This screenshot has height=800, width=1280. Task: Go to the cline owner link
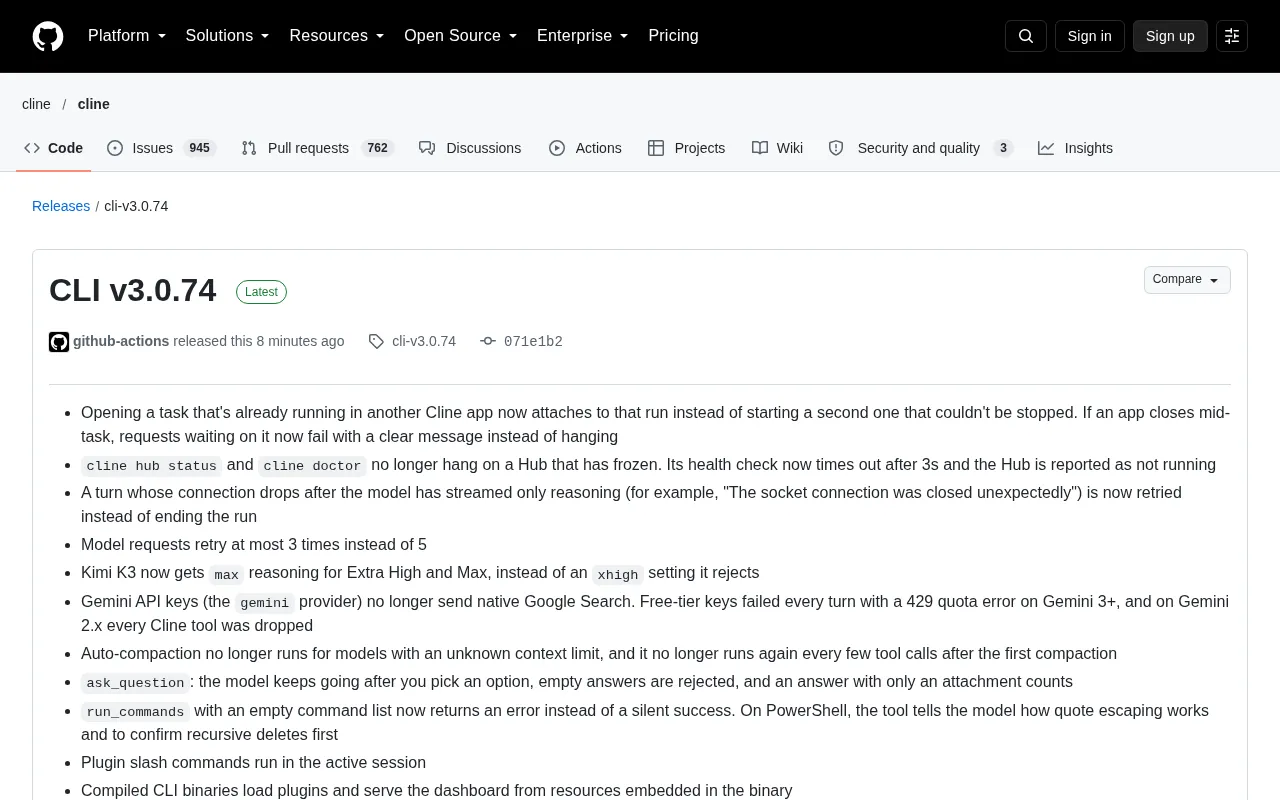coord(36,104)
